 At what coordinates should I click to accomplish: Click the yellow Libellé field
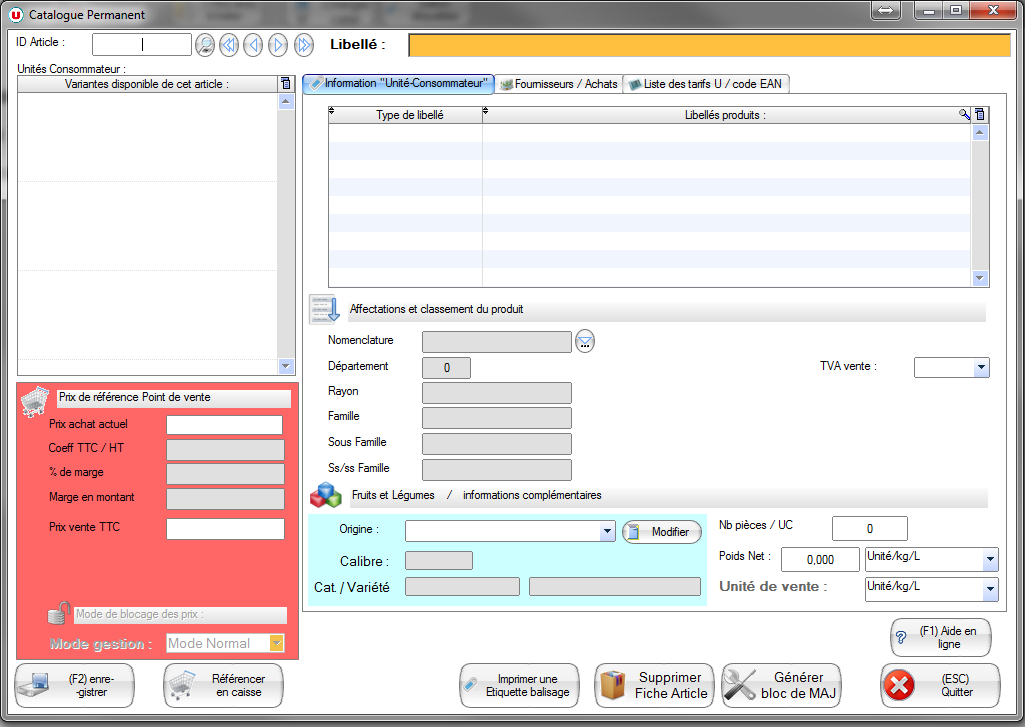coord(709,46)
